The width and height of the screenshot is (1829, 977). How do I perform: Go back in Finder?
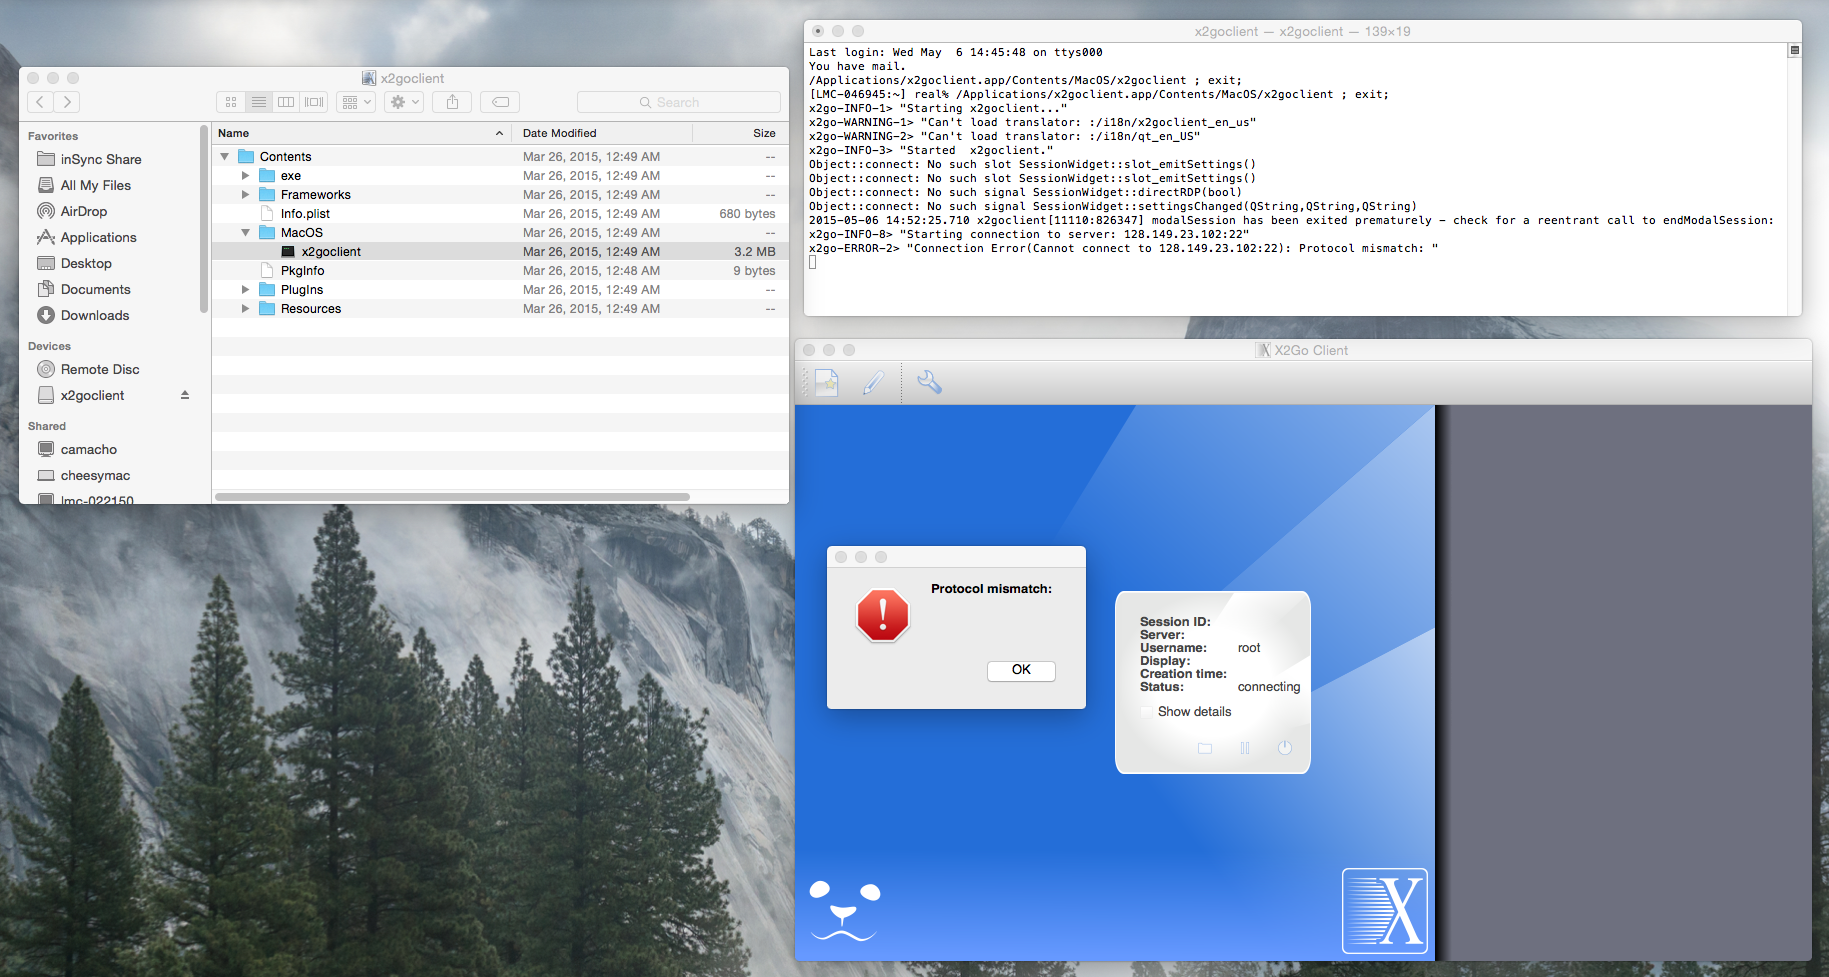tap(40, 102)
